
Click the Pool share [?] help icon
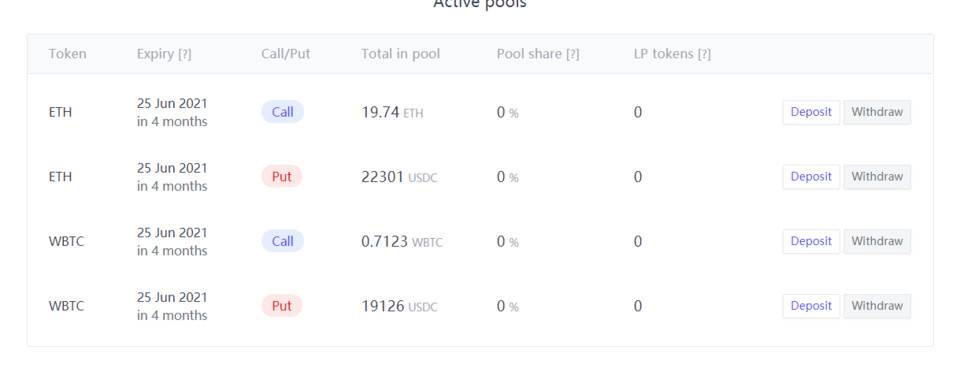572,54
